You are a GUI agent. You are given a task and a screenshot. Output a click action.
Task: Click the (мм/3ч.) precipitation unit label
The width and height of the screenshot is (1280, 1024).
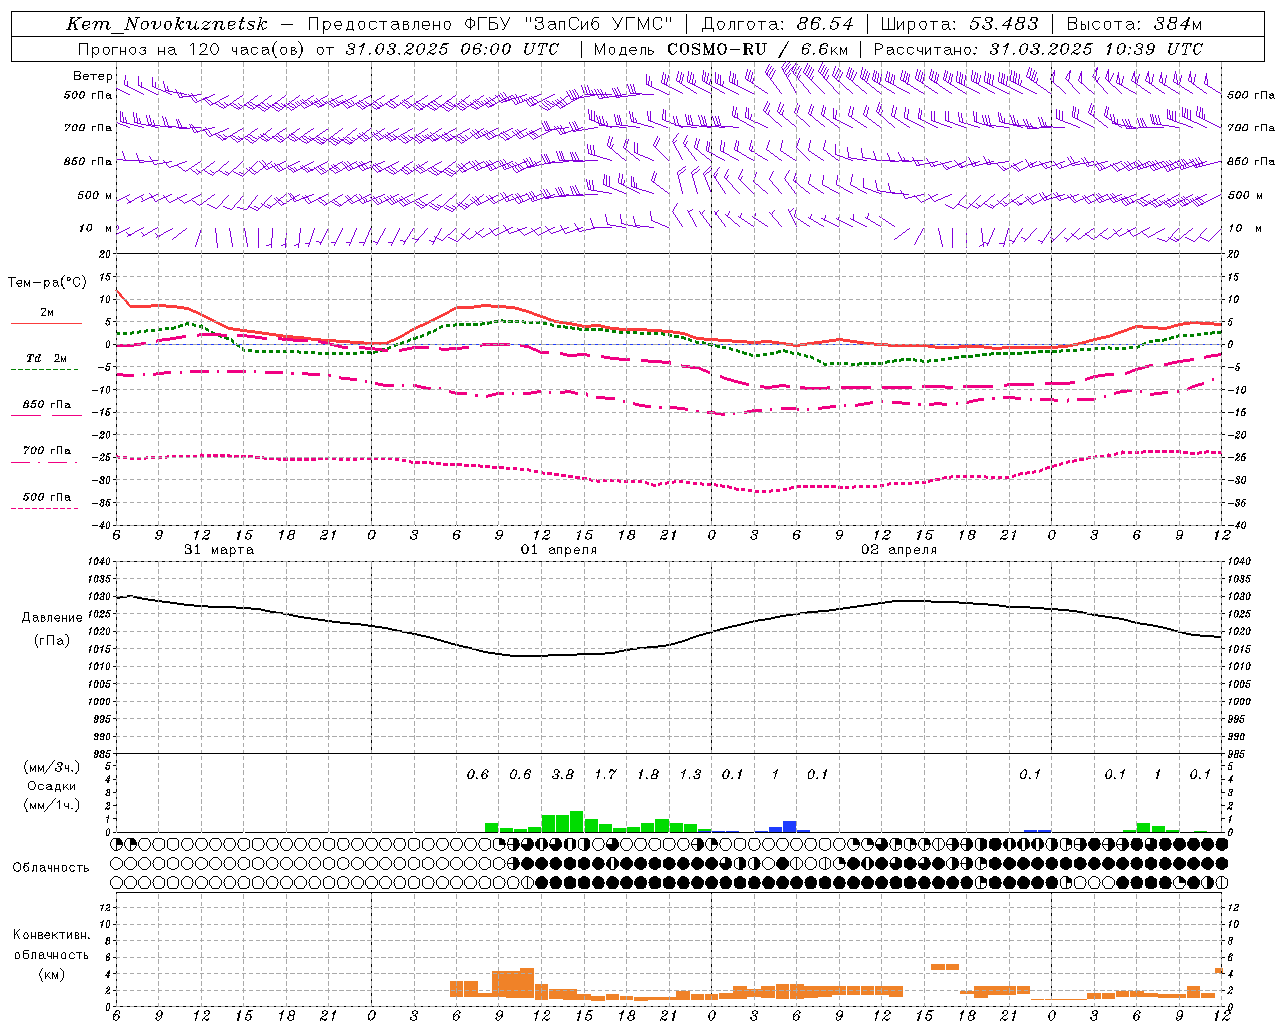tap(52, 767)
